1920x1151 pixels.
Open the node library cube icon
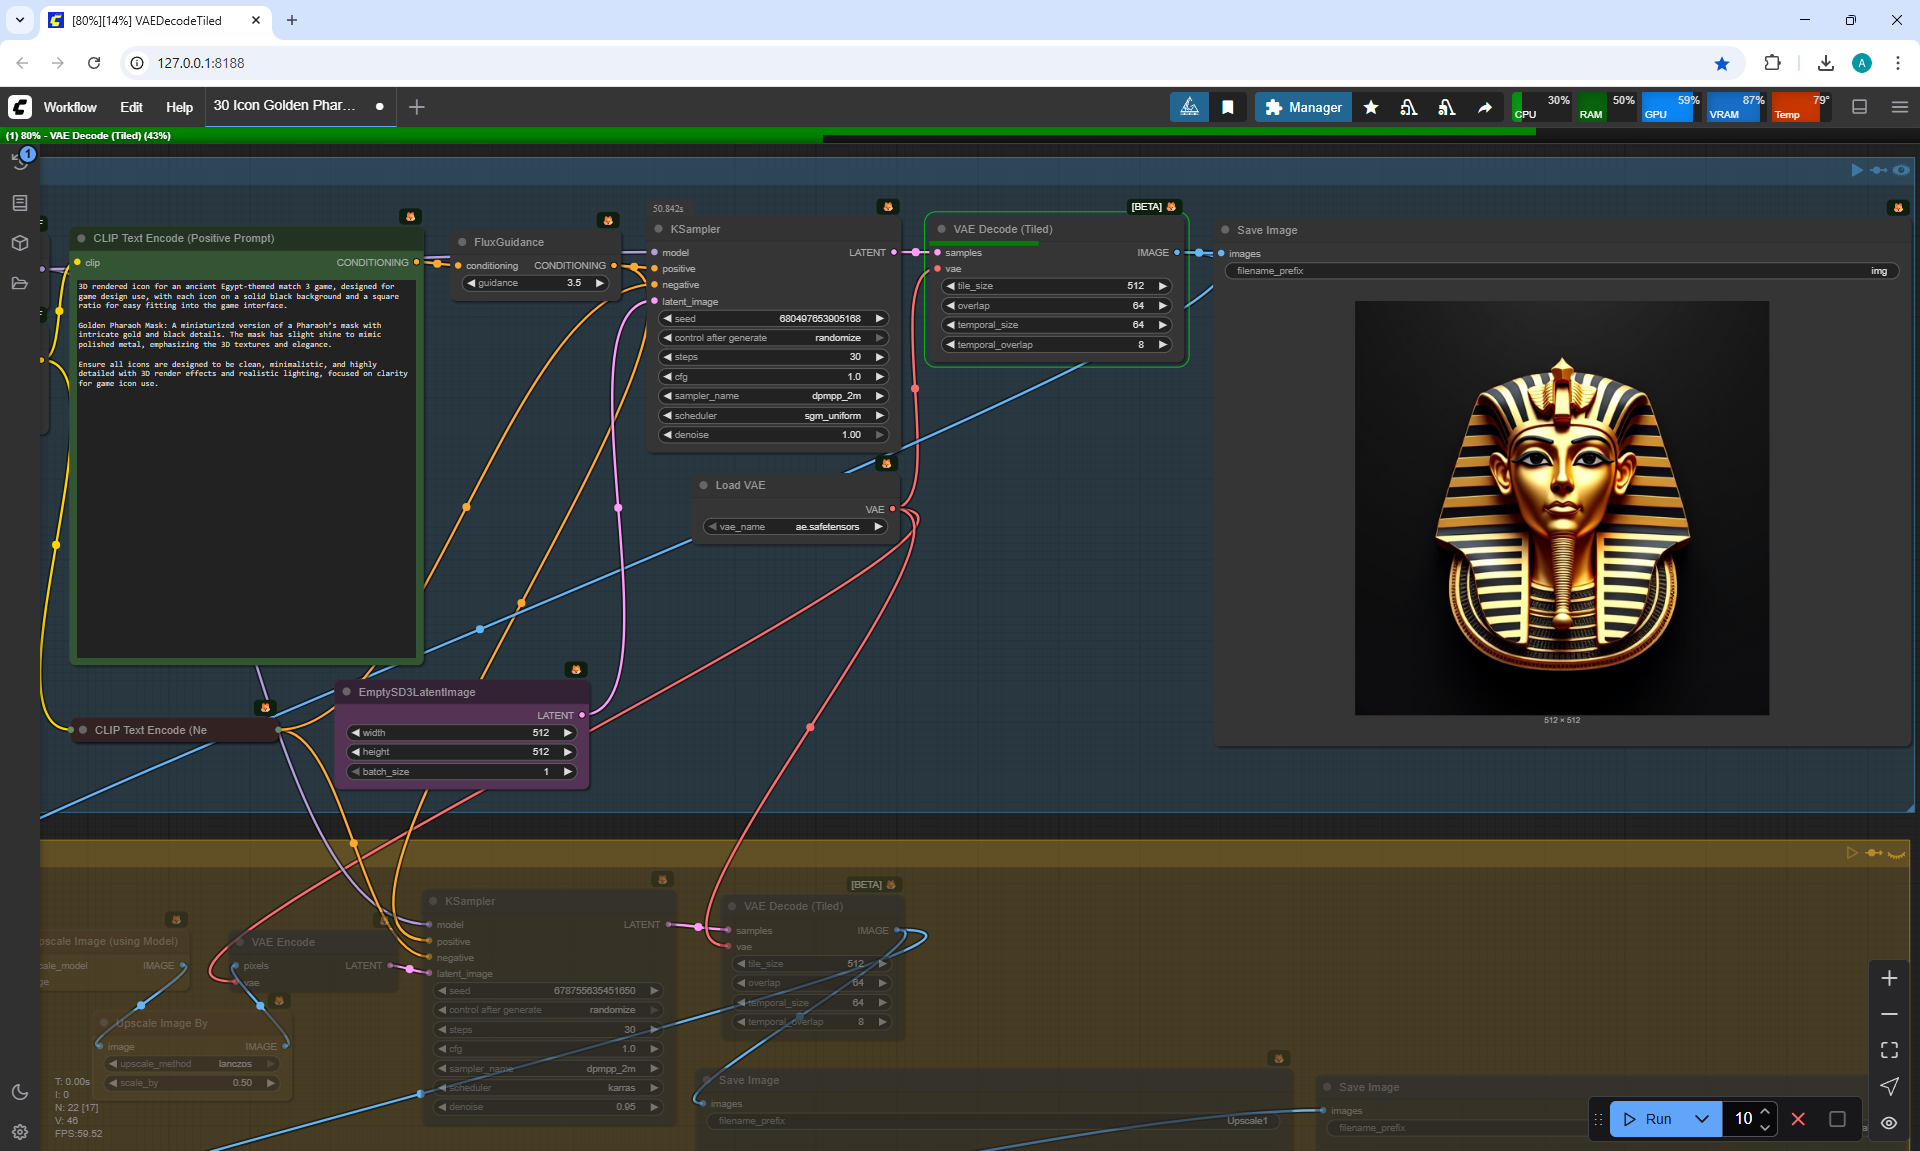pyautogui.click(x=19, y=243)
